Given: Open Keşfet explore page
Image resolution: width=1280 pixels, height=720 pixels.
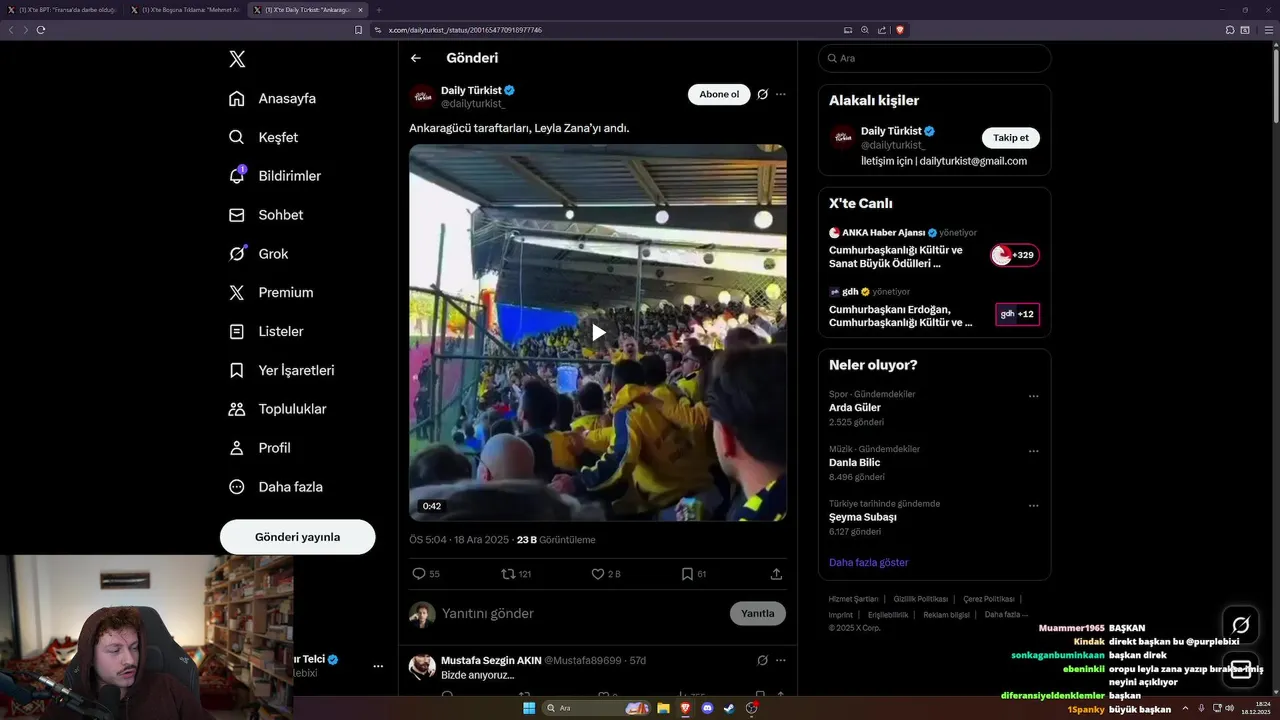Looking at the screenshot, I should [263, 137].
